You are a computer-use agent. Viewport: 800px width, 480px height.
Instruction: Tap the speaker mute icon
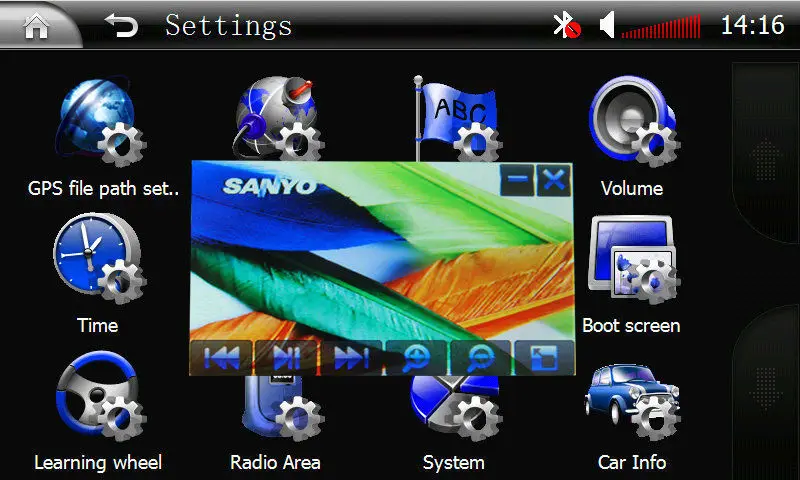pos(607,25)
